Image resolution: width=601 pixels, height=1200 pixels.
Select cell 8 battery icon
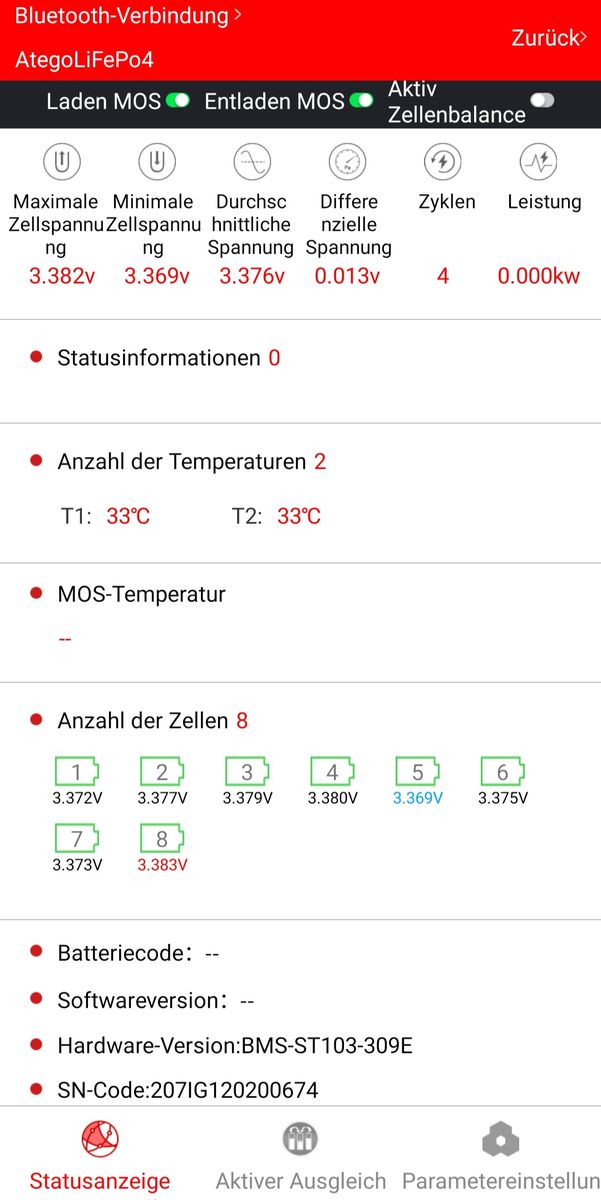[x=162, y=839]
